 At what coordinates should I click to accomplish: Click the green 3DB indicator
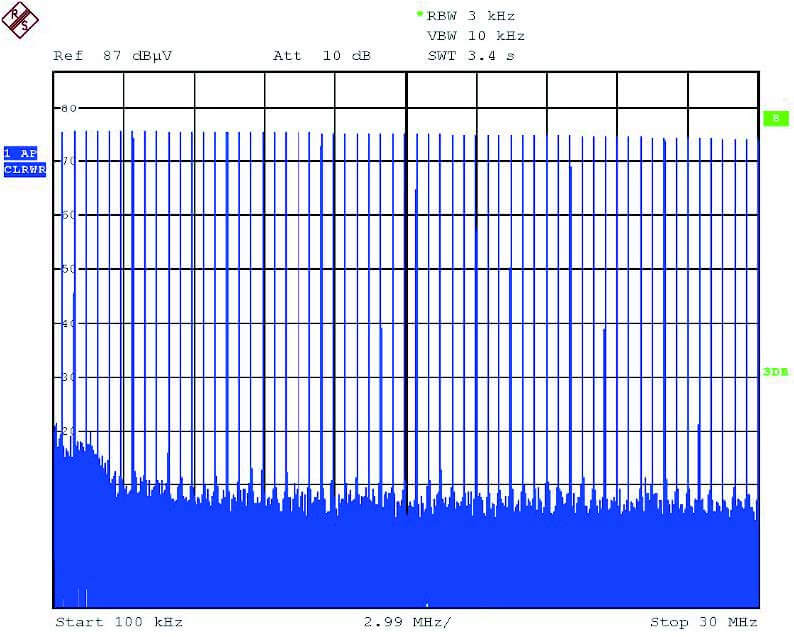click(x=775, y=371)
